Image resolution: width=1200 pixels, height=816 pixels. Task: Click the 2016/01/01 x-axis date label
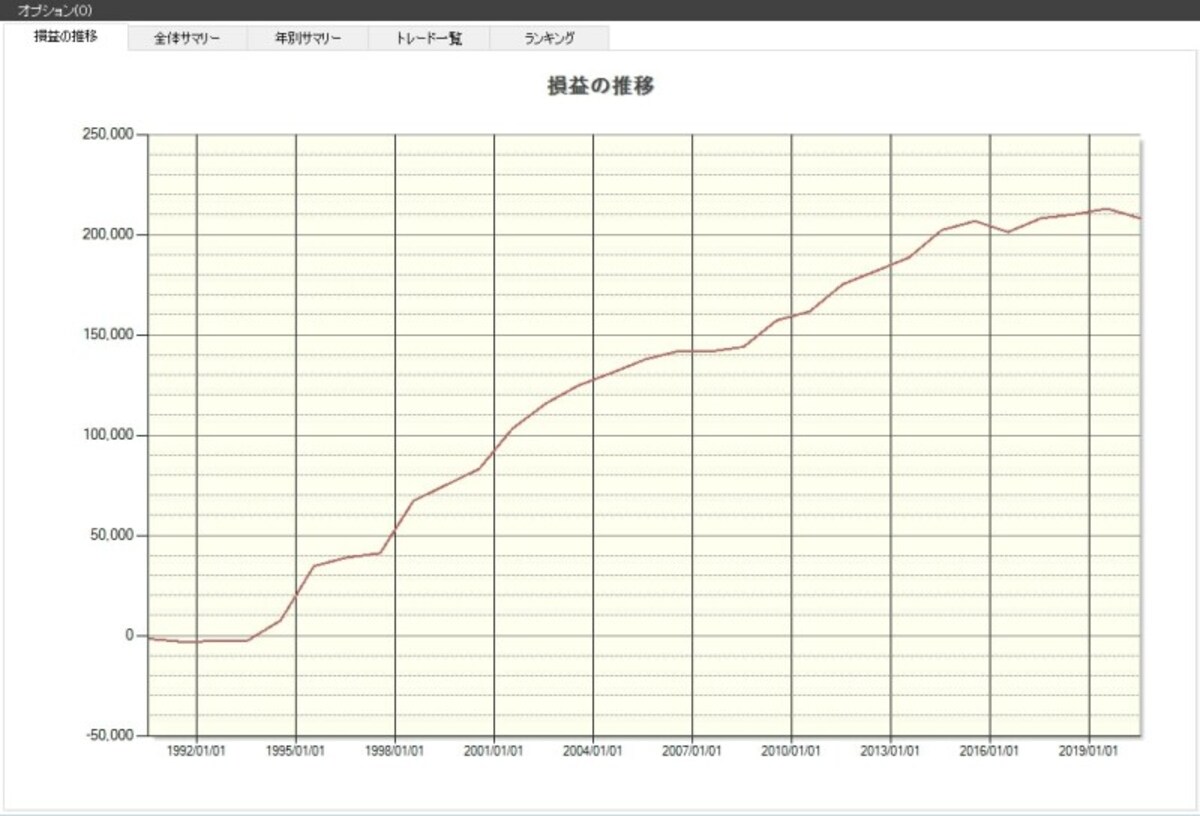pyautogui.click(x=990, y=751)
